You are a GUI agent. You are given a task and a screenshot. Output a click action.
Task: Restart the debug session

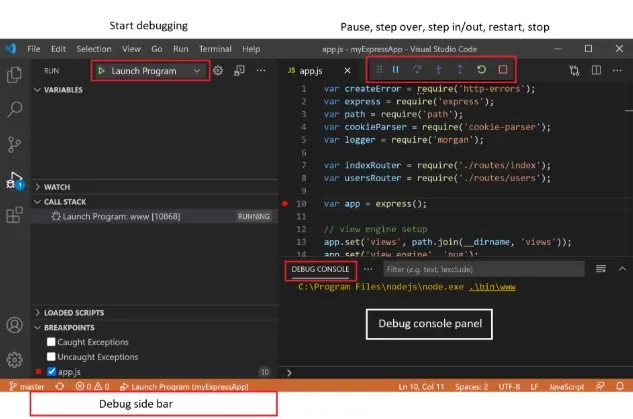(x=481, y=69)
